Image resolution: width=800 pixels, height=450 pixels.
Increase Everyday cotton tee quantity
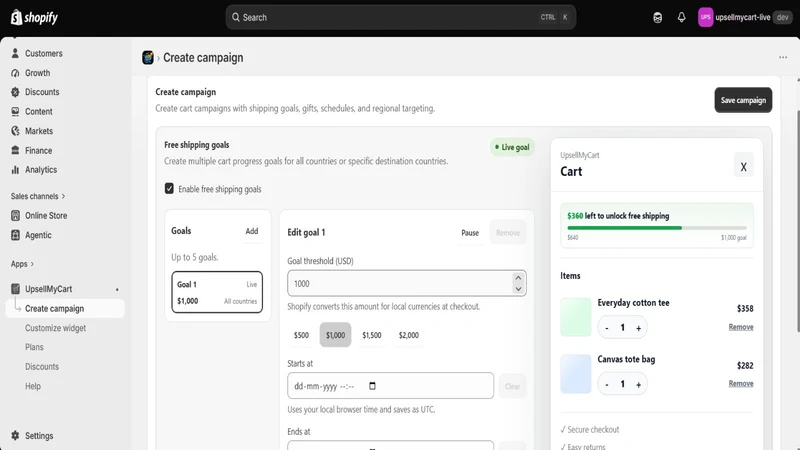click(638, 328)
